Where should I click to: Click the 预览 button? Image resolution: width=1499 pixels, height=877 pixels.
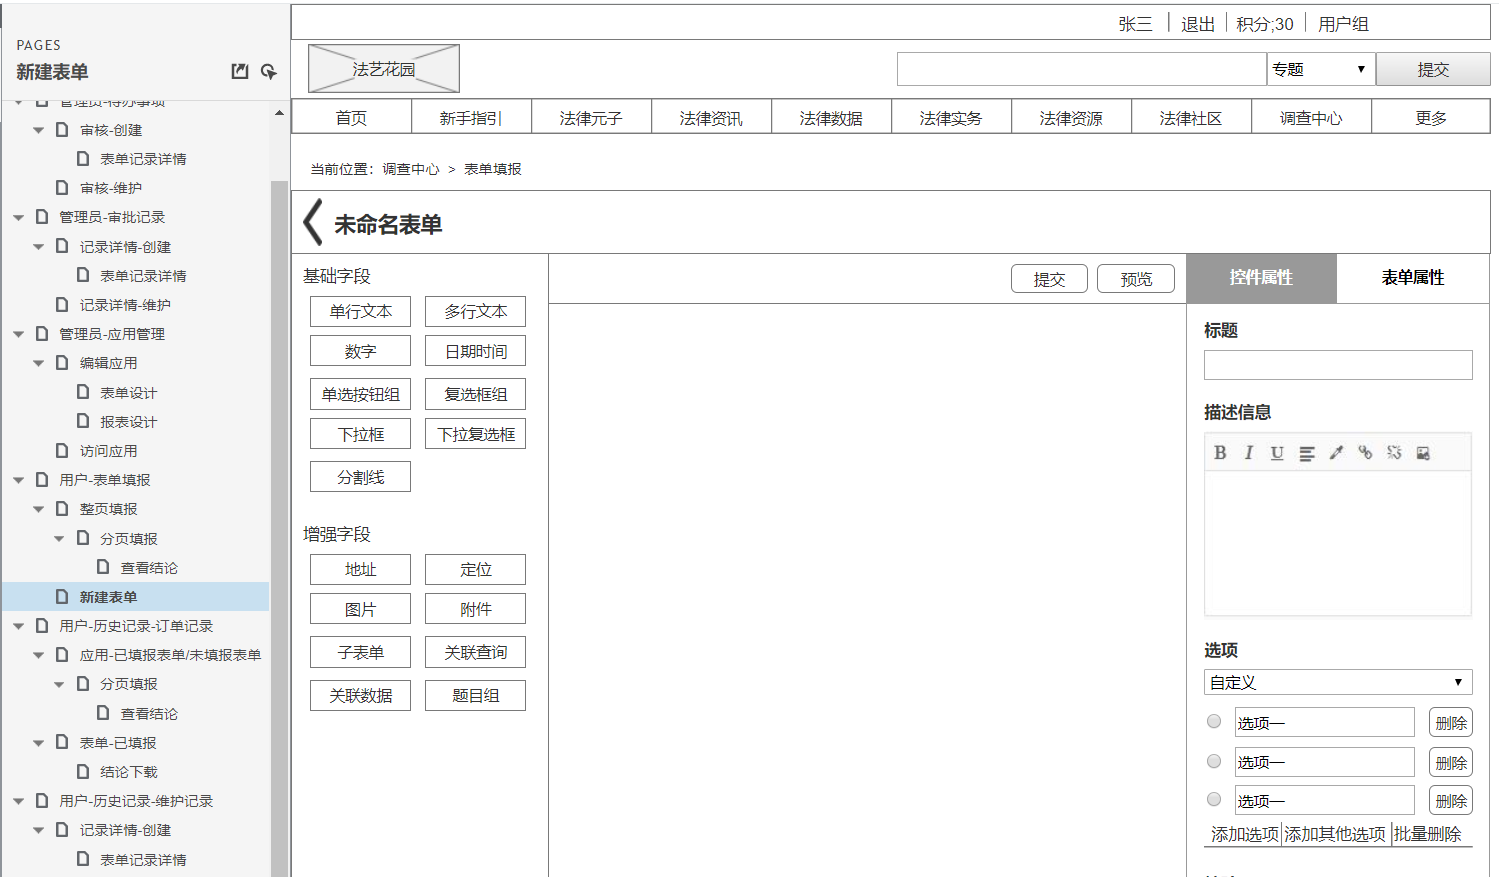point(1136,279)
